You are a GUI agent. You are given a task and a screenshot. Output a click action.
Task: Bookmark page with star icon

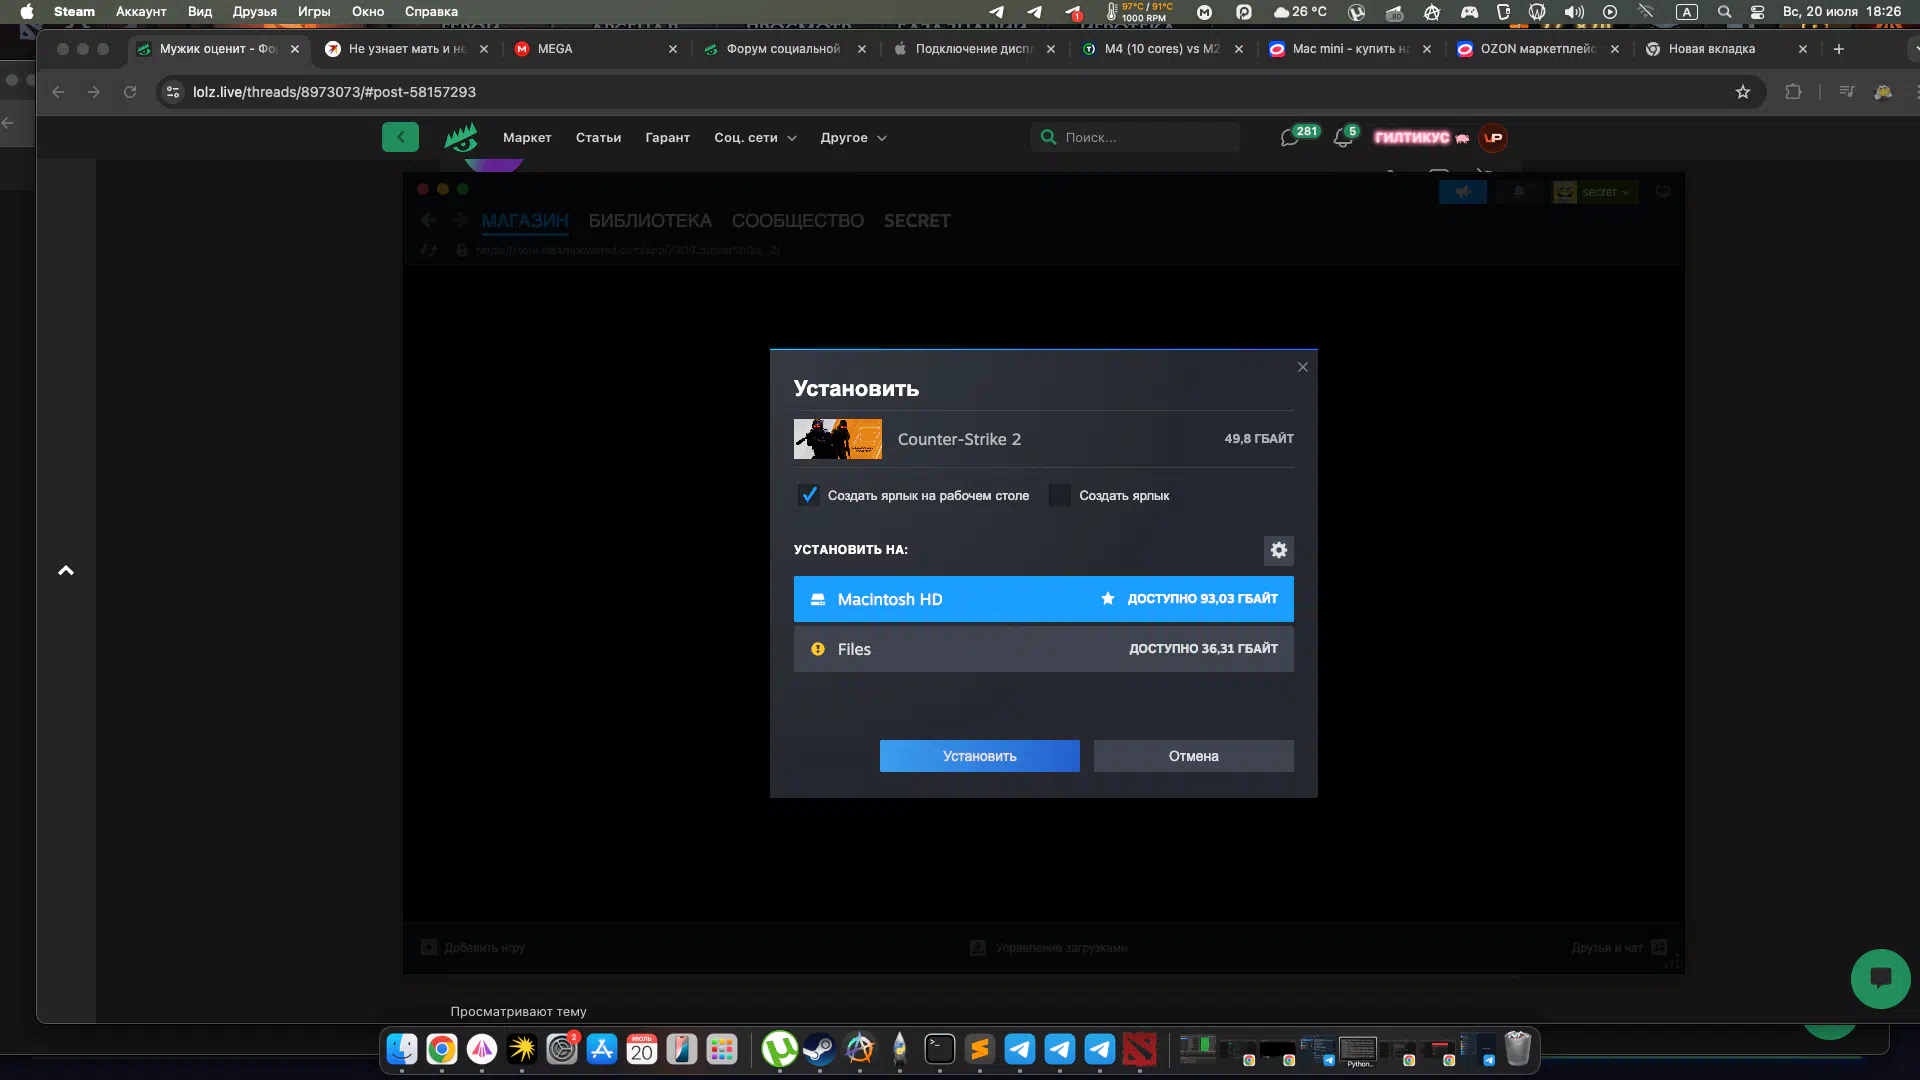tap(1743, 92)
